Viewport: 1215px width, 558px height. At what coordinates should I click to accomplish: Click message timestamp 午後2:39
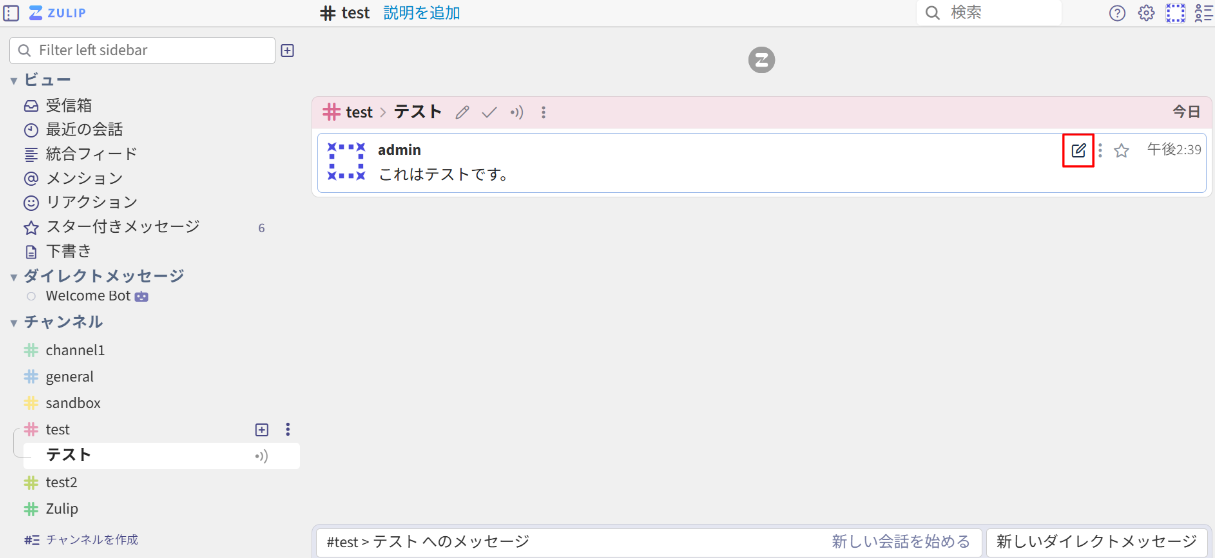pos(1174,149)
